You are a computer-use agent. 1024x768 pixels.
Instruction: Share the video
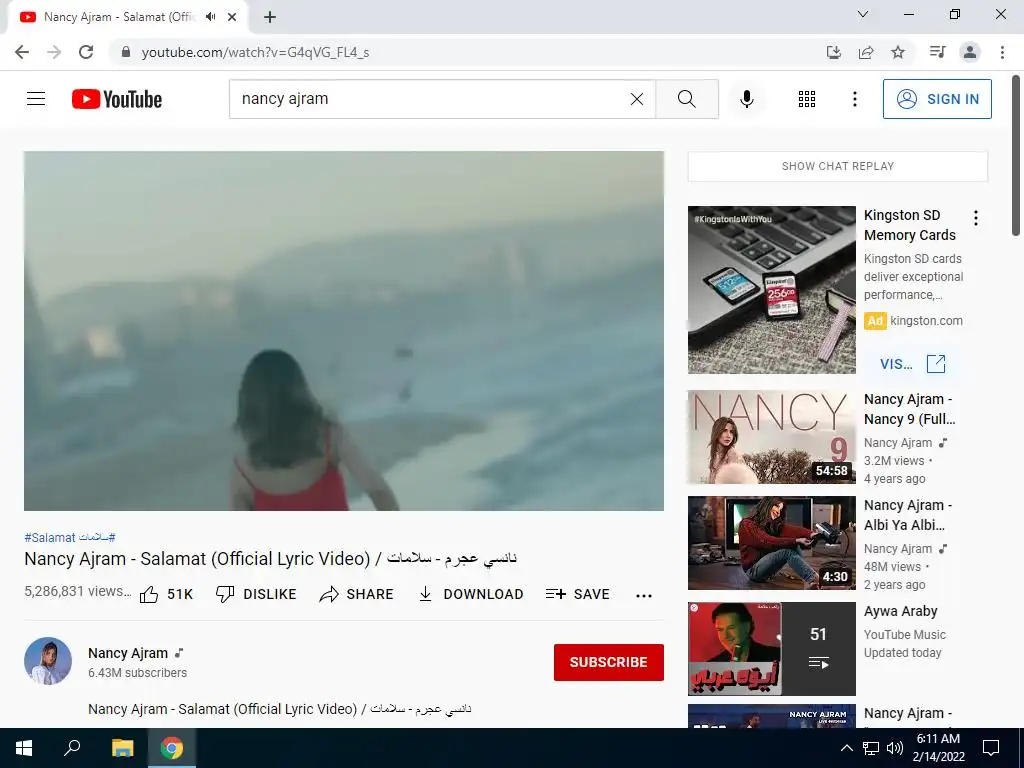click(x=357, y=594)
